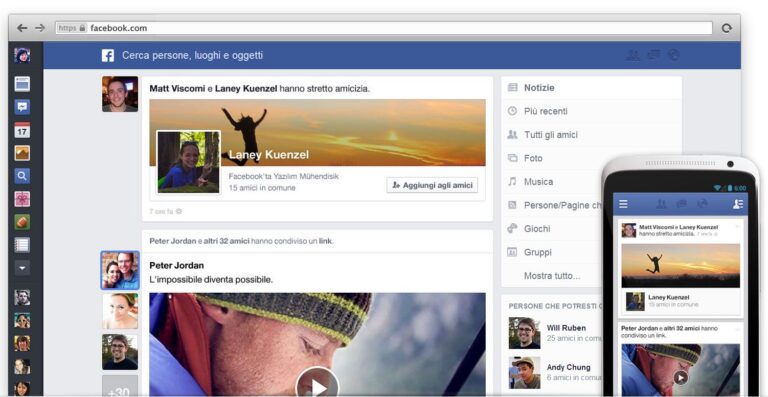Click the game controller icon beside Giochi
768x397 pixels.
(512, 229)
